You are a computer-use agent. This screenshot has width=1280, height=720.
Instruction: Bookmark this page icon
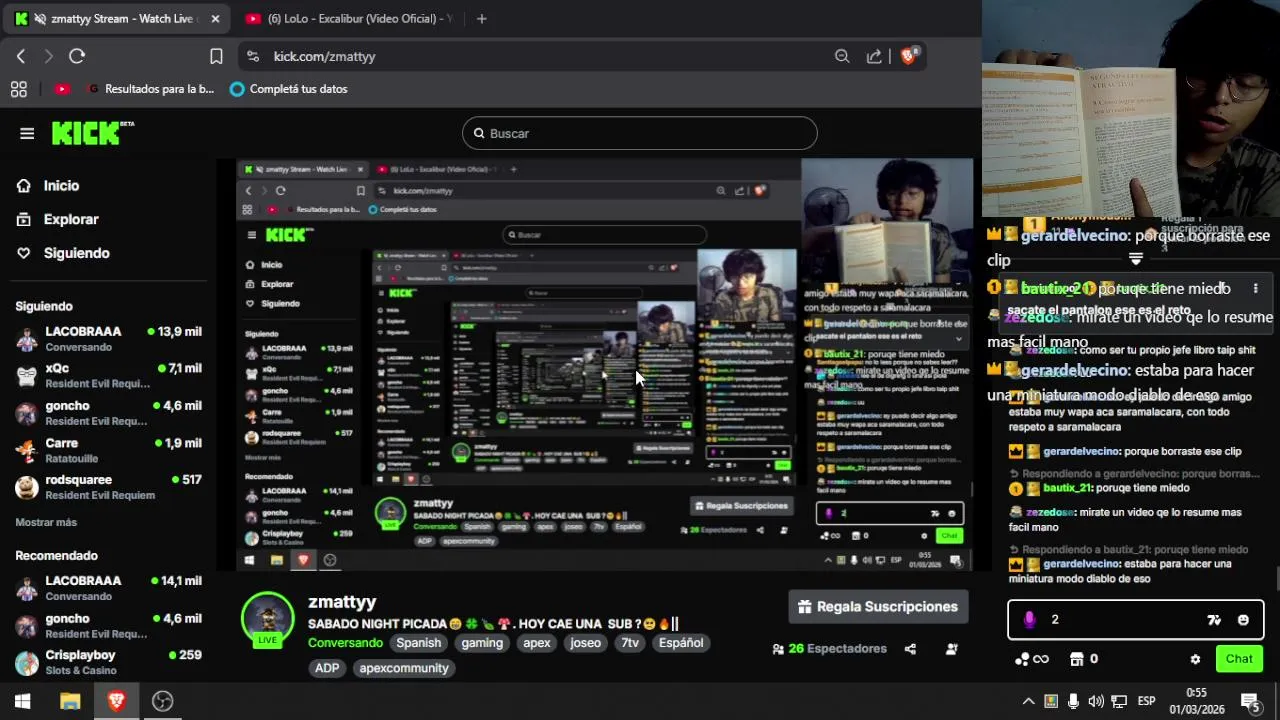tap(216, 57)
